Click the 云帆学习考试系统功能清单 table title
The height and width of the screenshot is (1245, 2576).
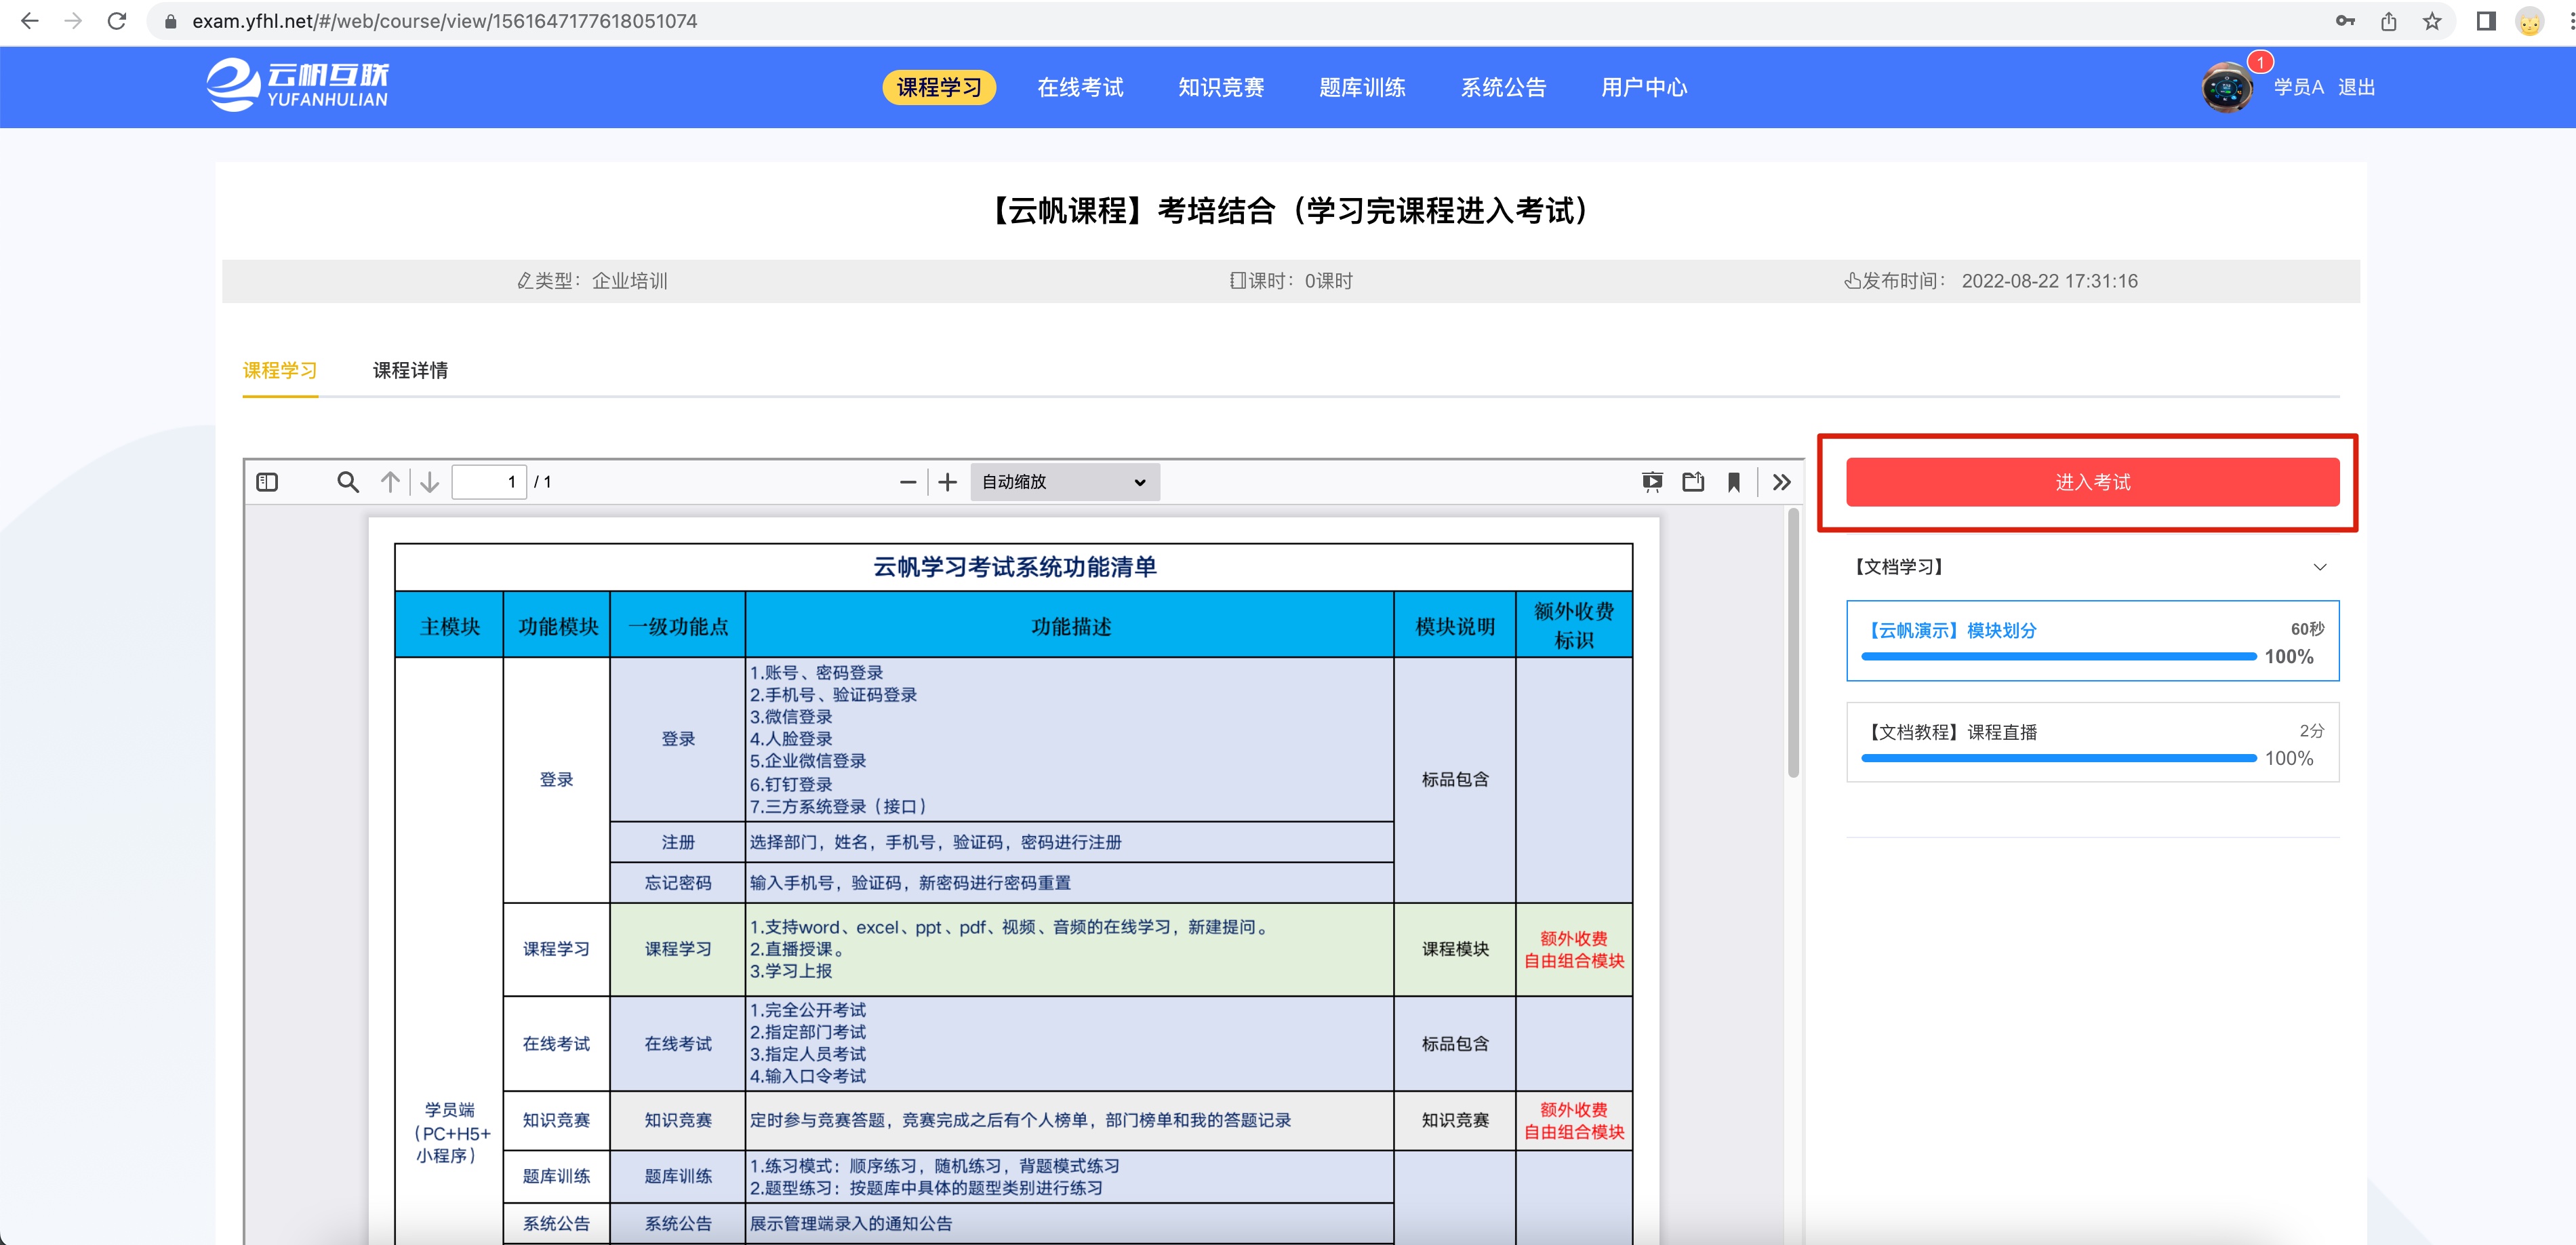1014,567
